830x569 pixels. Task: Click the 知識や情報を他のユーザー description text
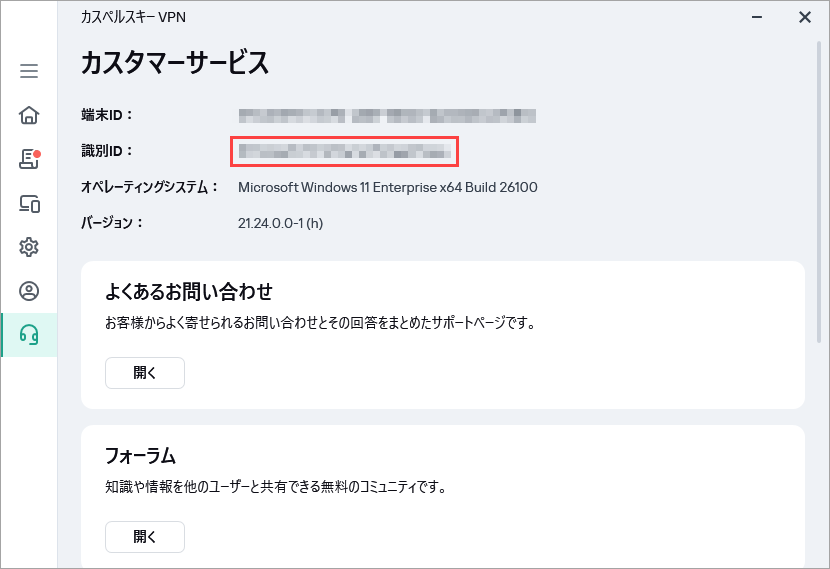tap(276, 486)
